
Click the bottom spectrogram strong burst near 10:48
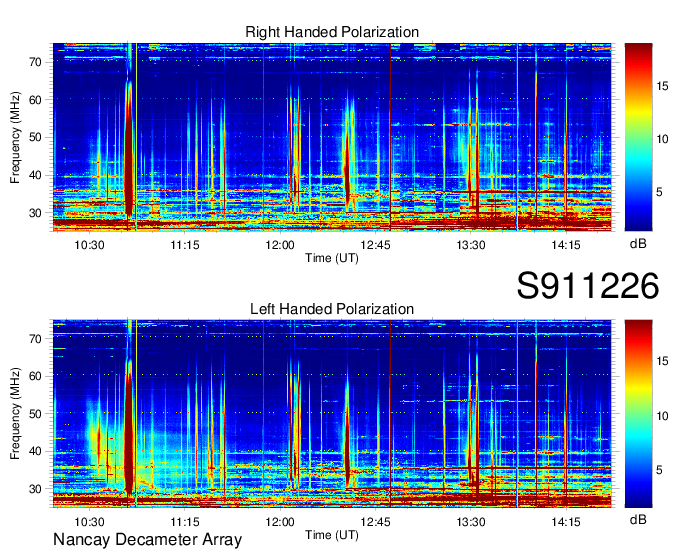[x=129, y=427]
